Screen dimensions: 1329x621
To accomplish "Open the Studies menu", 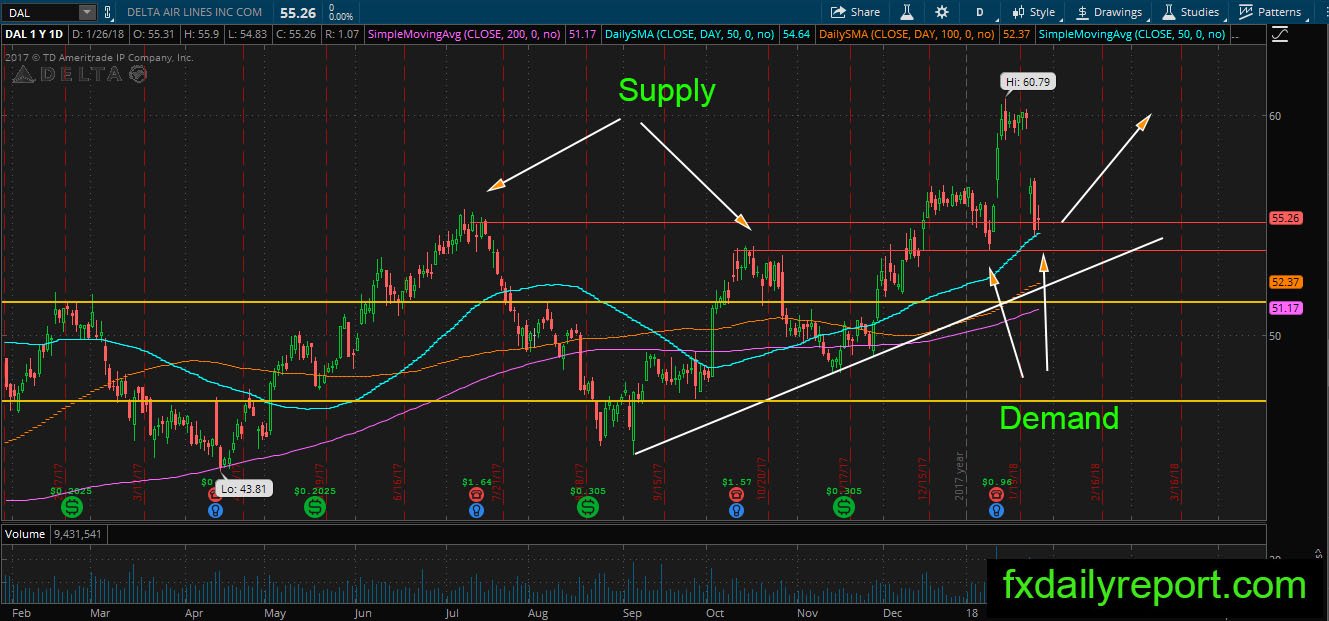I will click(1189, 12).
